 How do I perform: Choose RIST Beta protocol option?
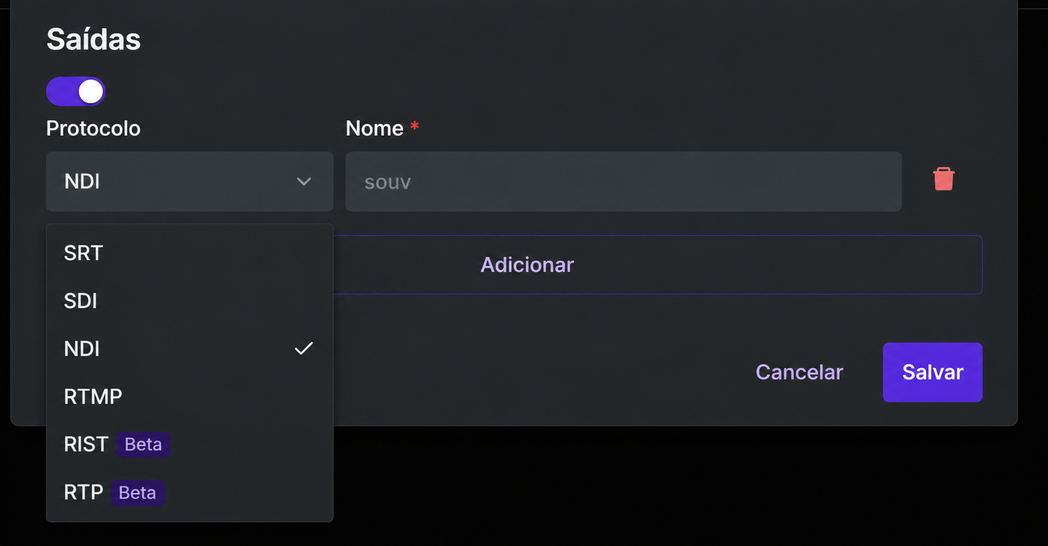pos(190,444)
